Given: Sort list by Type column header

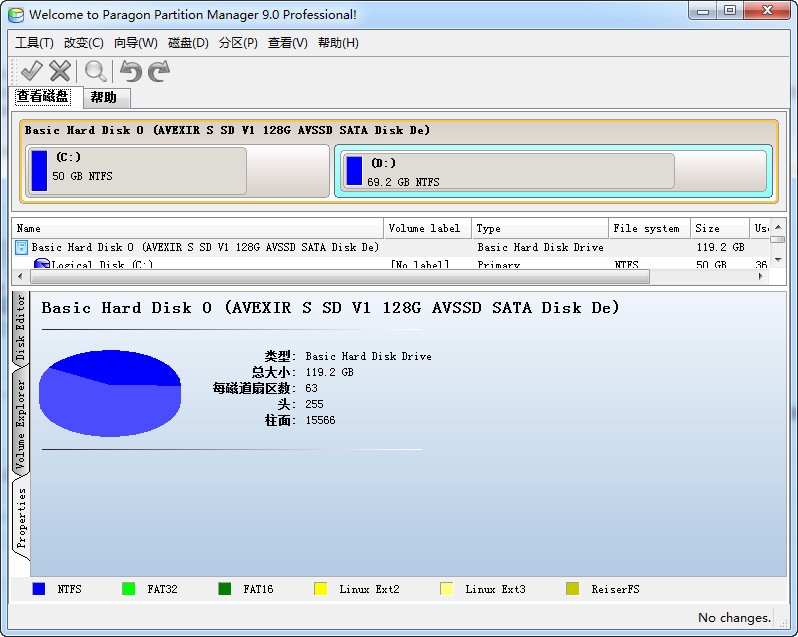Looking at the screenshot, I should pos(540,228).
